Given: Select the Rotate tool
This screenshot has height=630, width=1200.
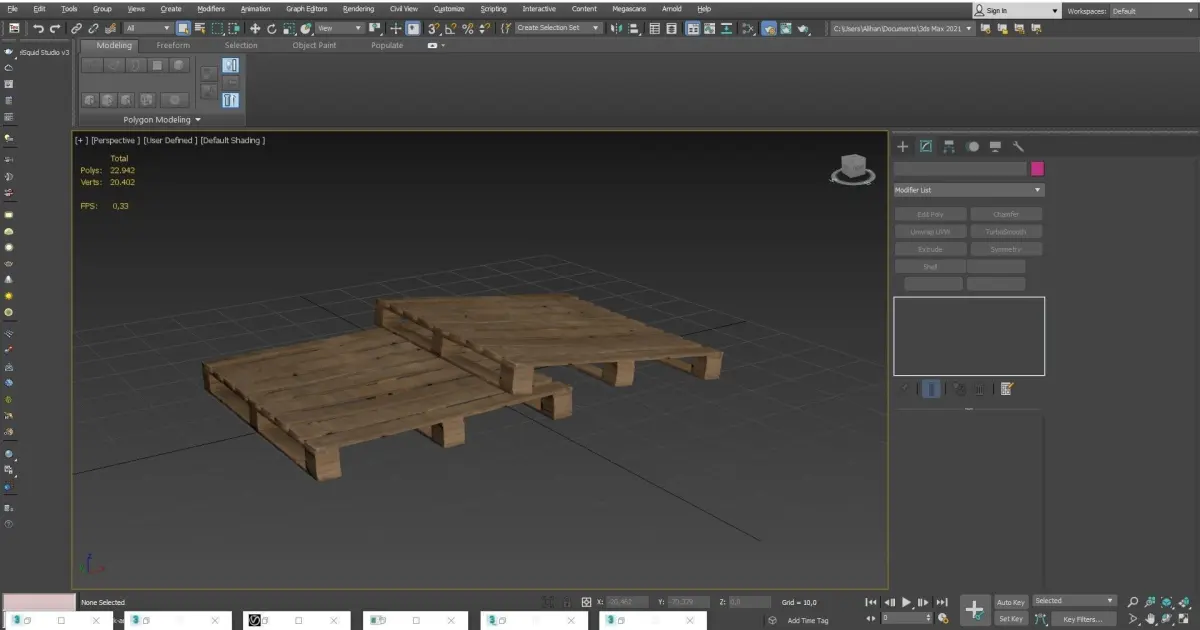Looking at the screenshot, I should point(271,29).
